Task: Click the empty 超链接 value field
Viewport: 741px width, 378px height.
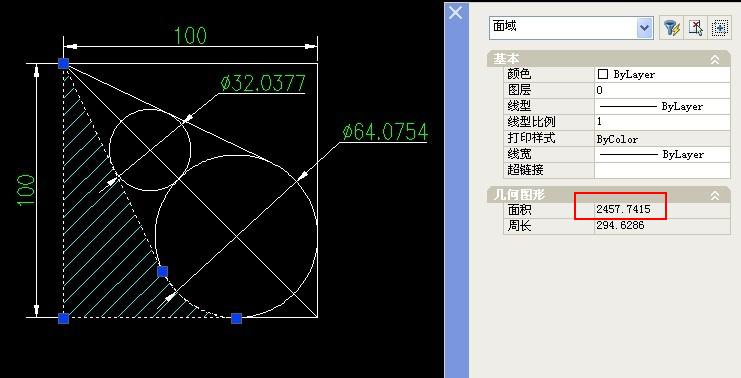Action: 662,170
